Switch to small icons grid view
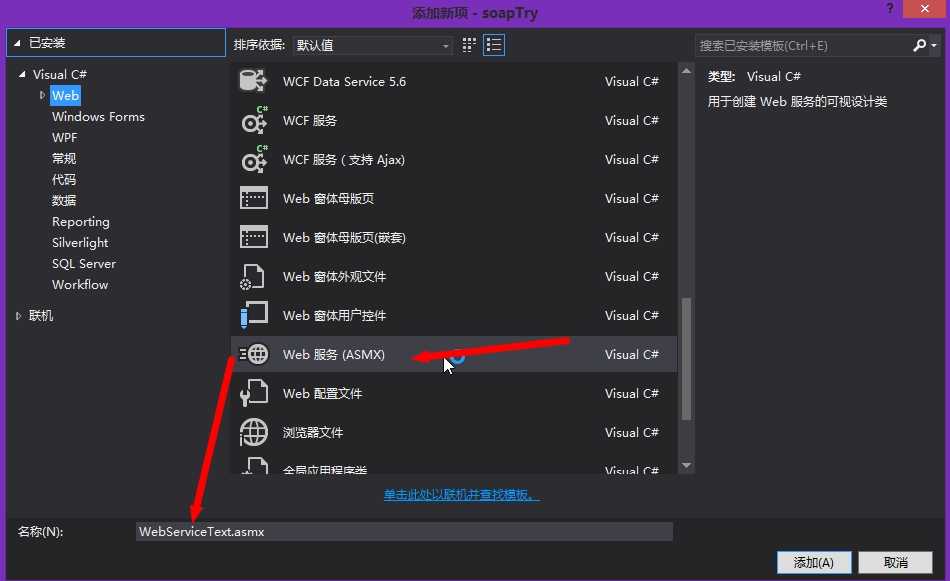 click(x=469, y=45)
